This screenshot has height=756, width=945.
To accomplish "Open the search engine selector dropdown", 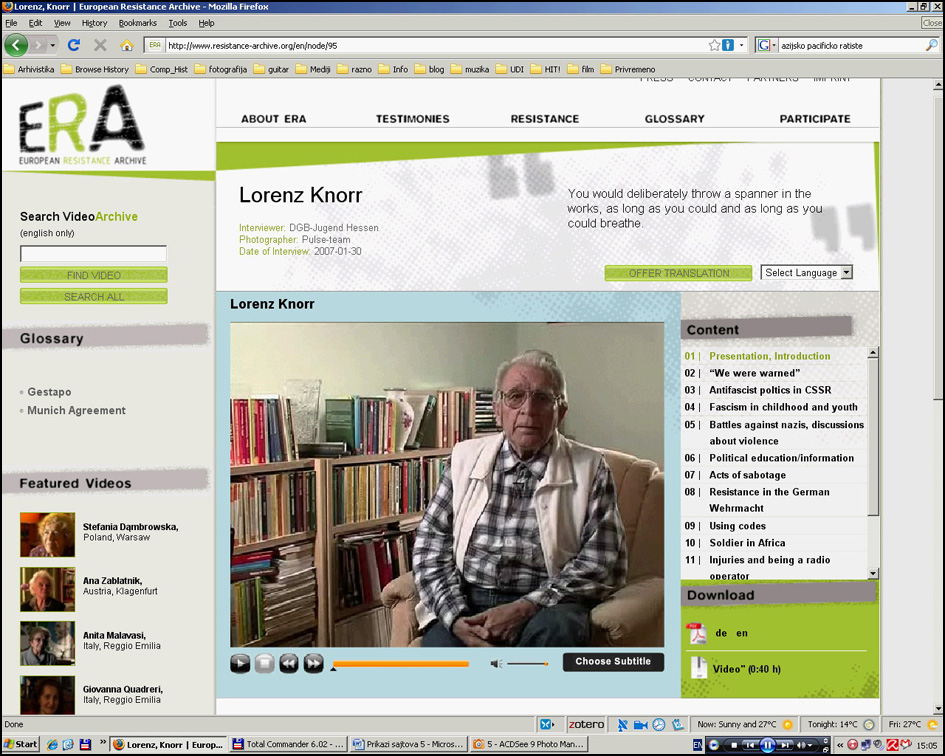I will 767,45.
